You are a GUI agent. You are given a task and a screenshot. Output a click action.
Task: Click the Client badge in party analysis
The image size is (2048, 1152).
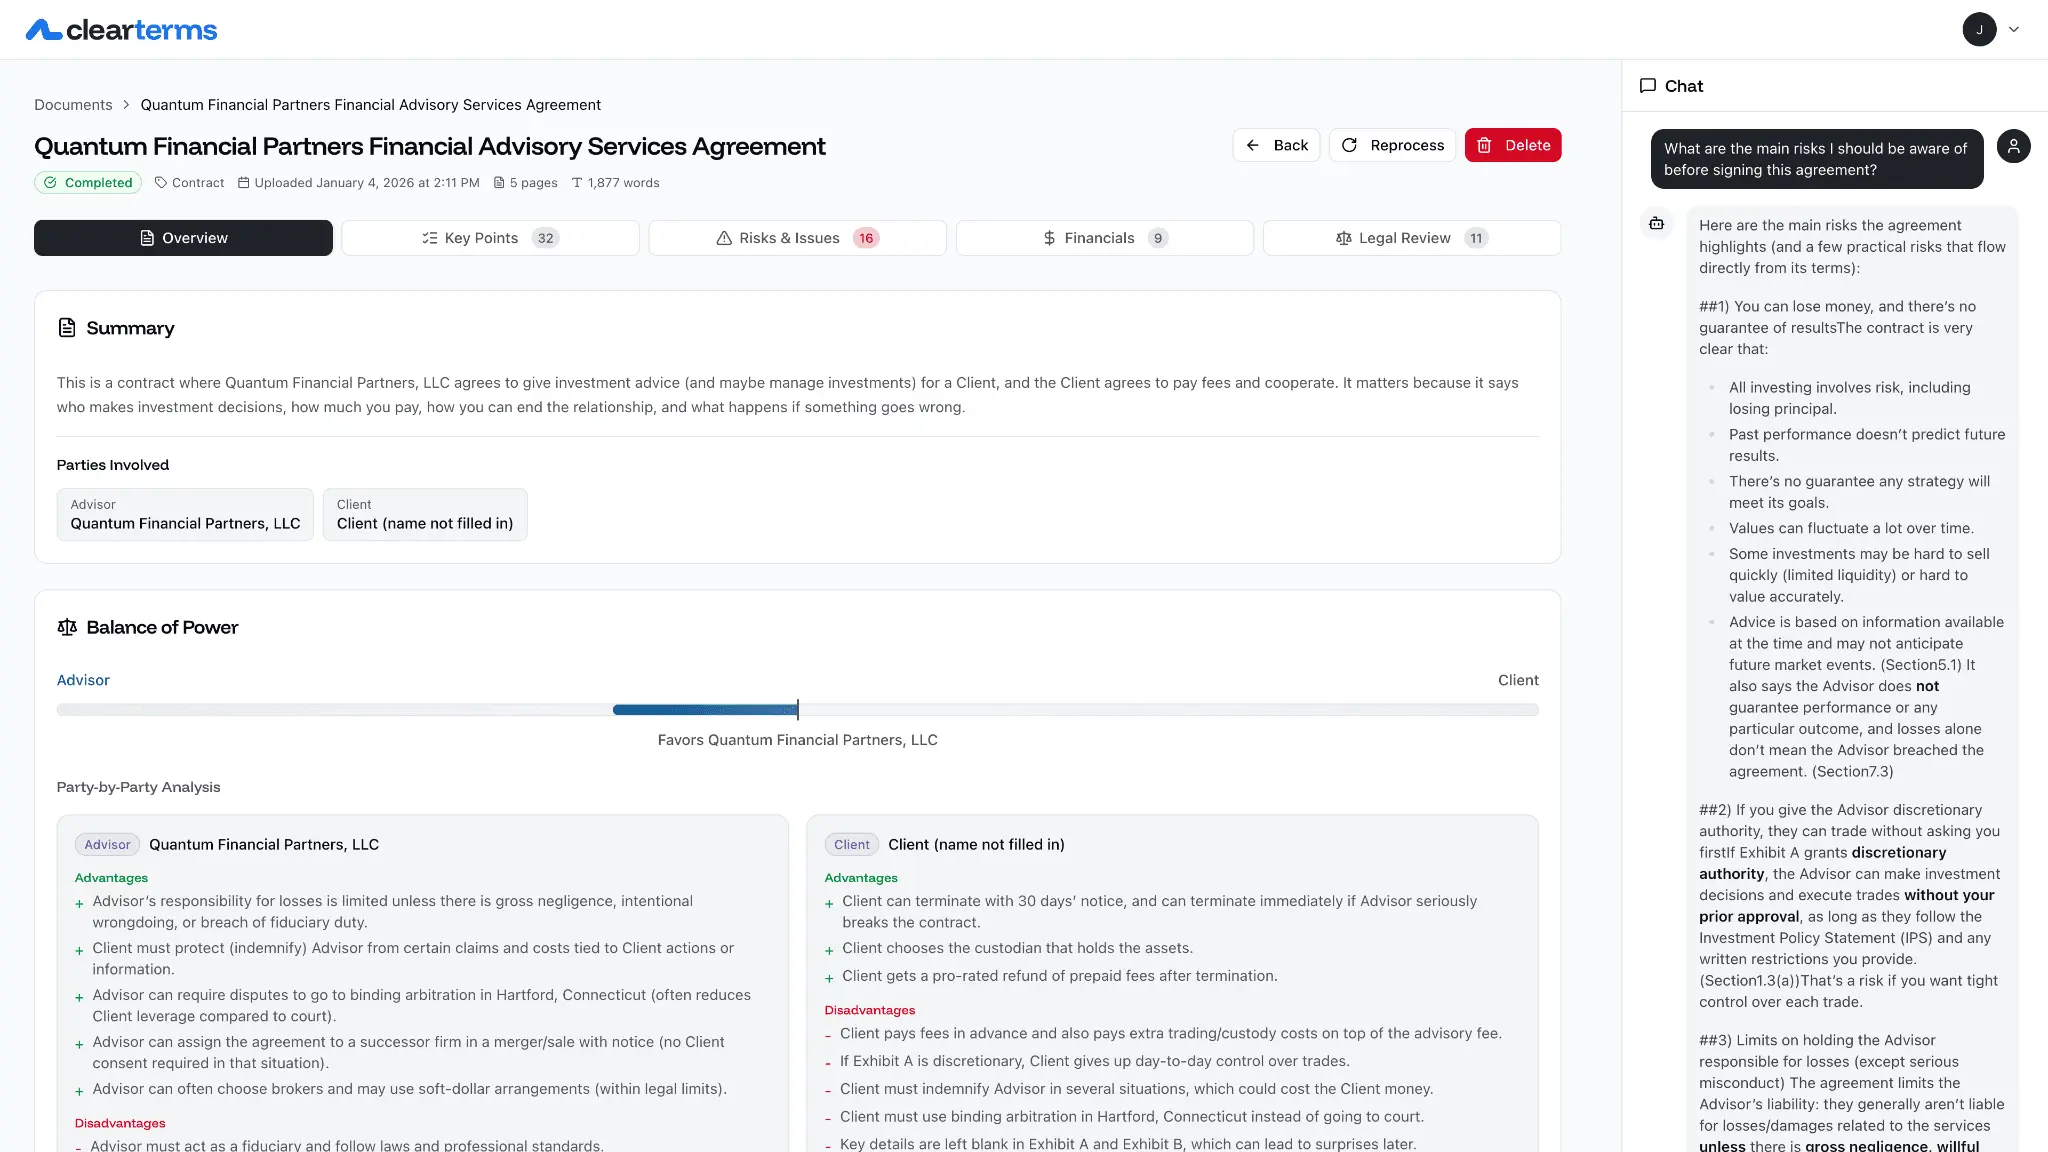[x=852, y=845]
